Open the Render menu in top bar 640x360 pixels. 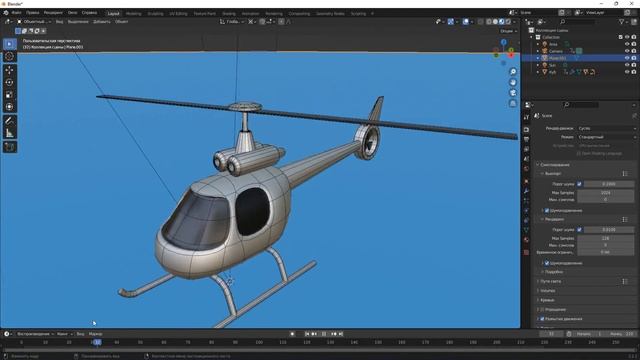(x=53, y=13)
